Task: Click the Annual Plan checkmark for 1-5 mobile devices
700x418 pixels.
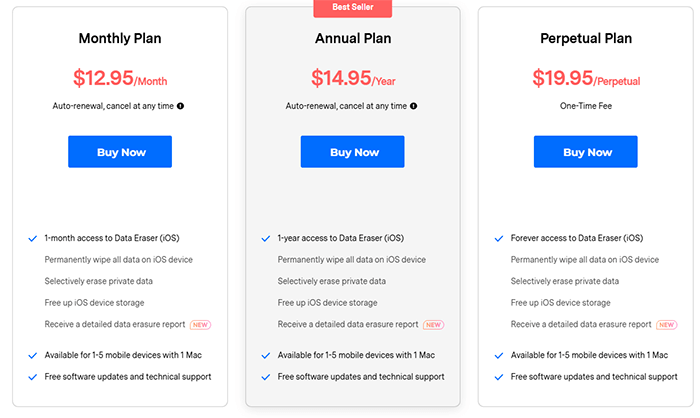Action: click(x=266, y=355)
